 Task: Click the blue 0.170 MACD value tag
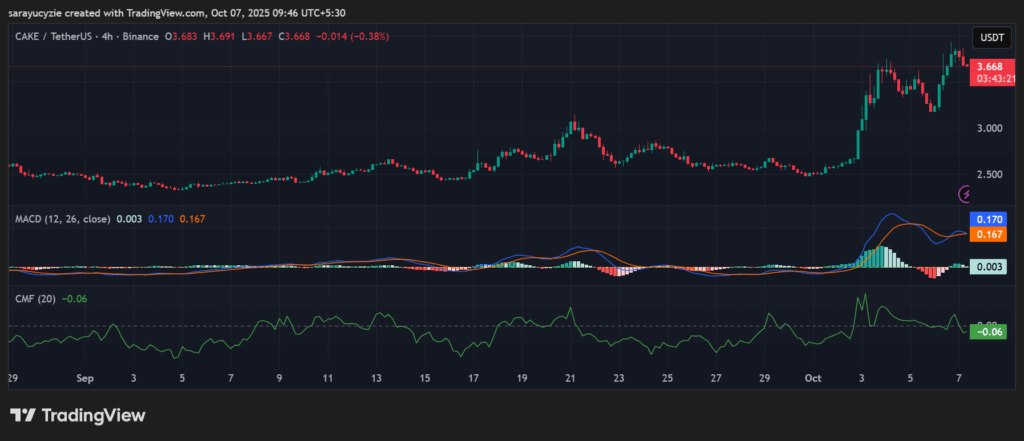pyautogui.click(x=989, y=218)
